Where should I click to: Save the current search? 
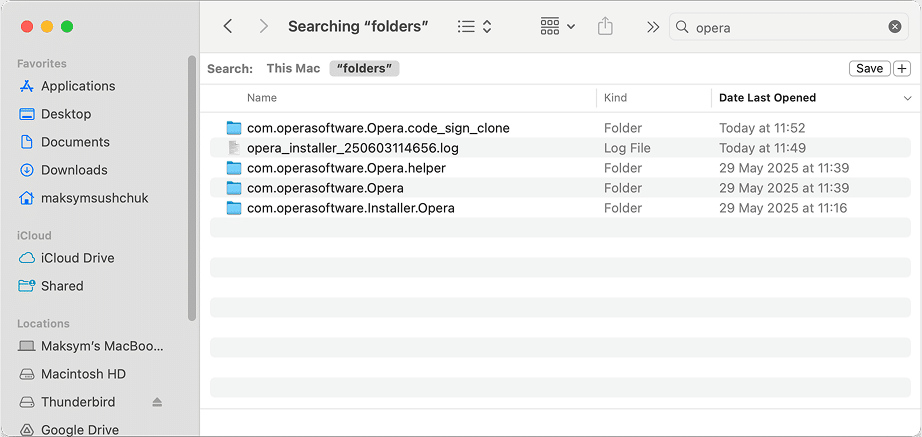(869, 69)
